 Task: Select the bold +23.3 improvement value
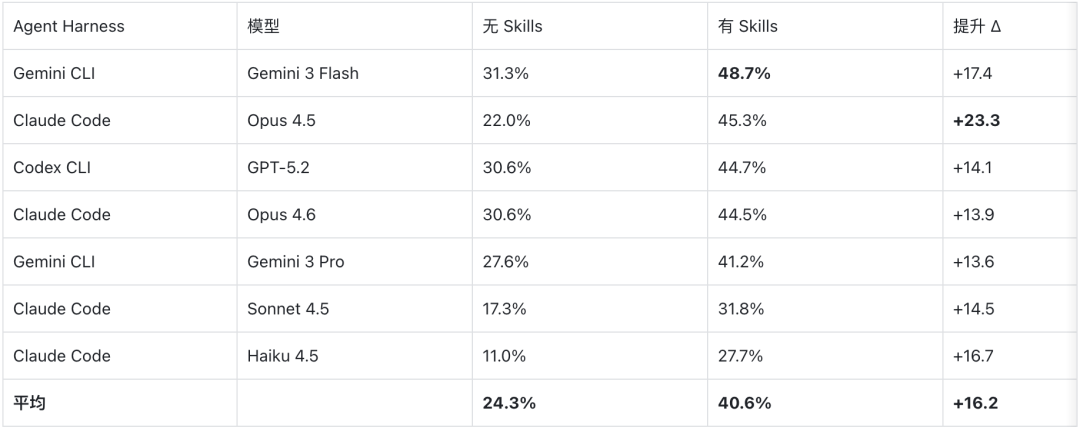[976, 120]
